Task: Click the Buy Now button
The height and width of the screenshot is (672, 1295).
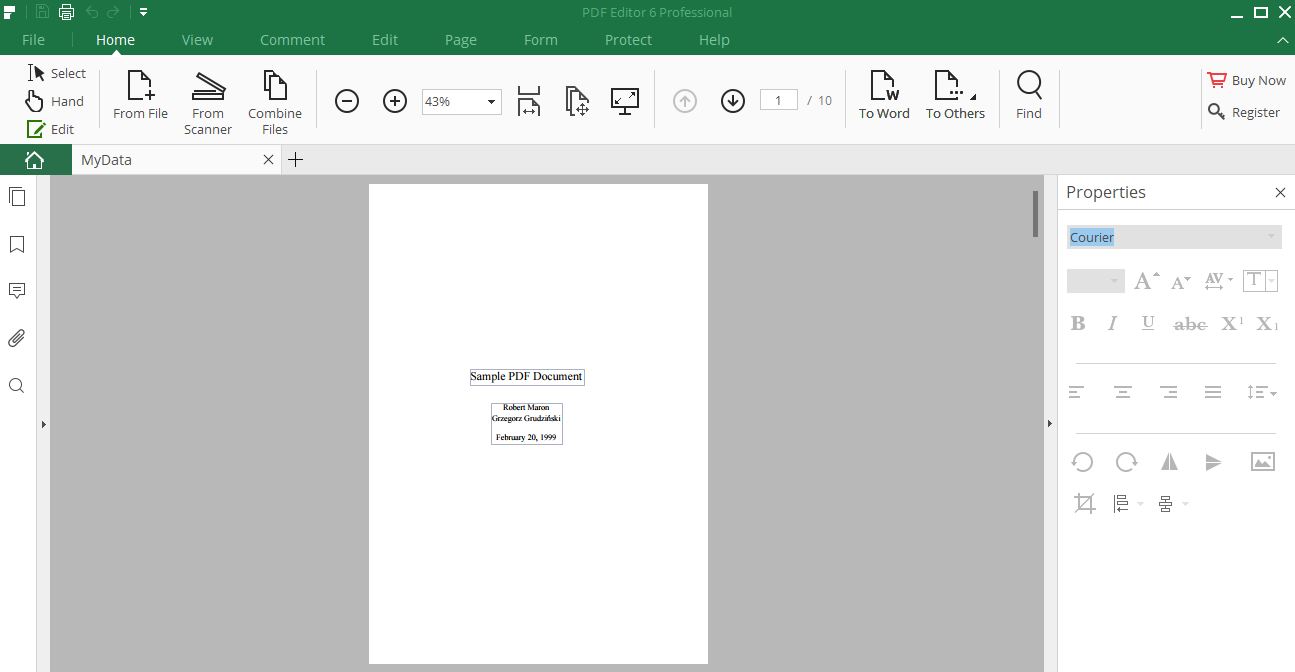Action: [x=1246, y=80]
